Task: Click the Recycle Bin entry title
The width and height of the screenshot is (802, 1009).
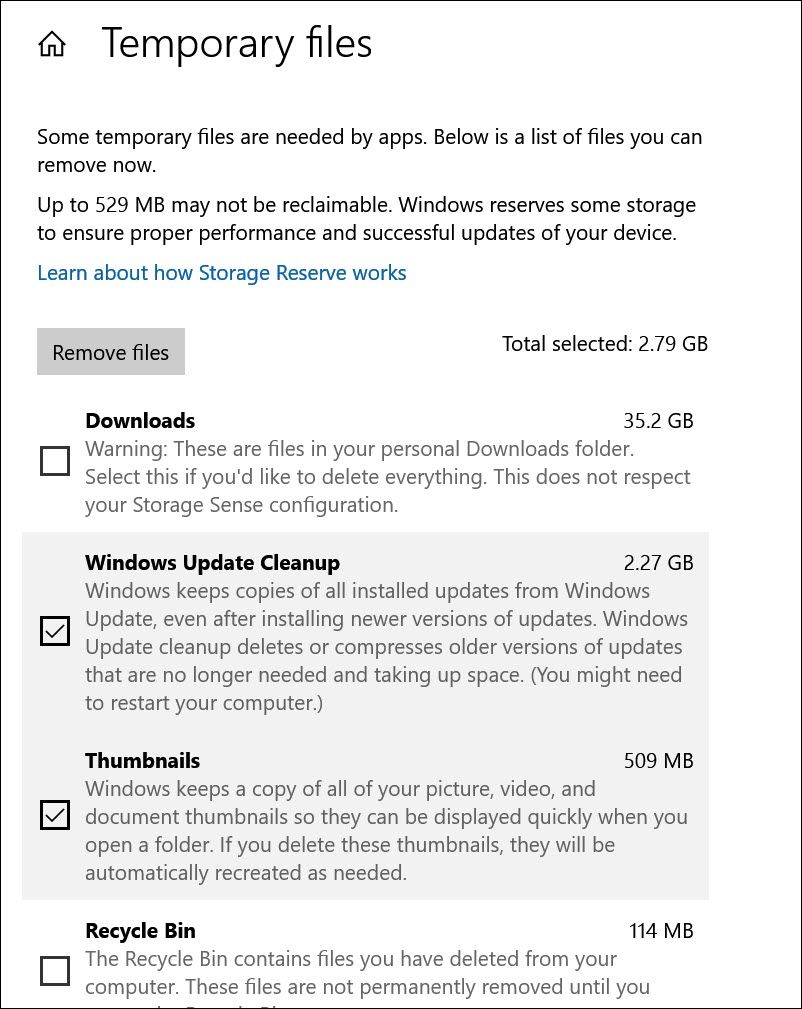Action: coord(139,931)
